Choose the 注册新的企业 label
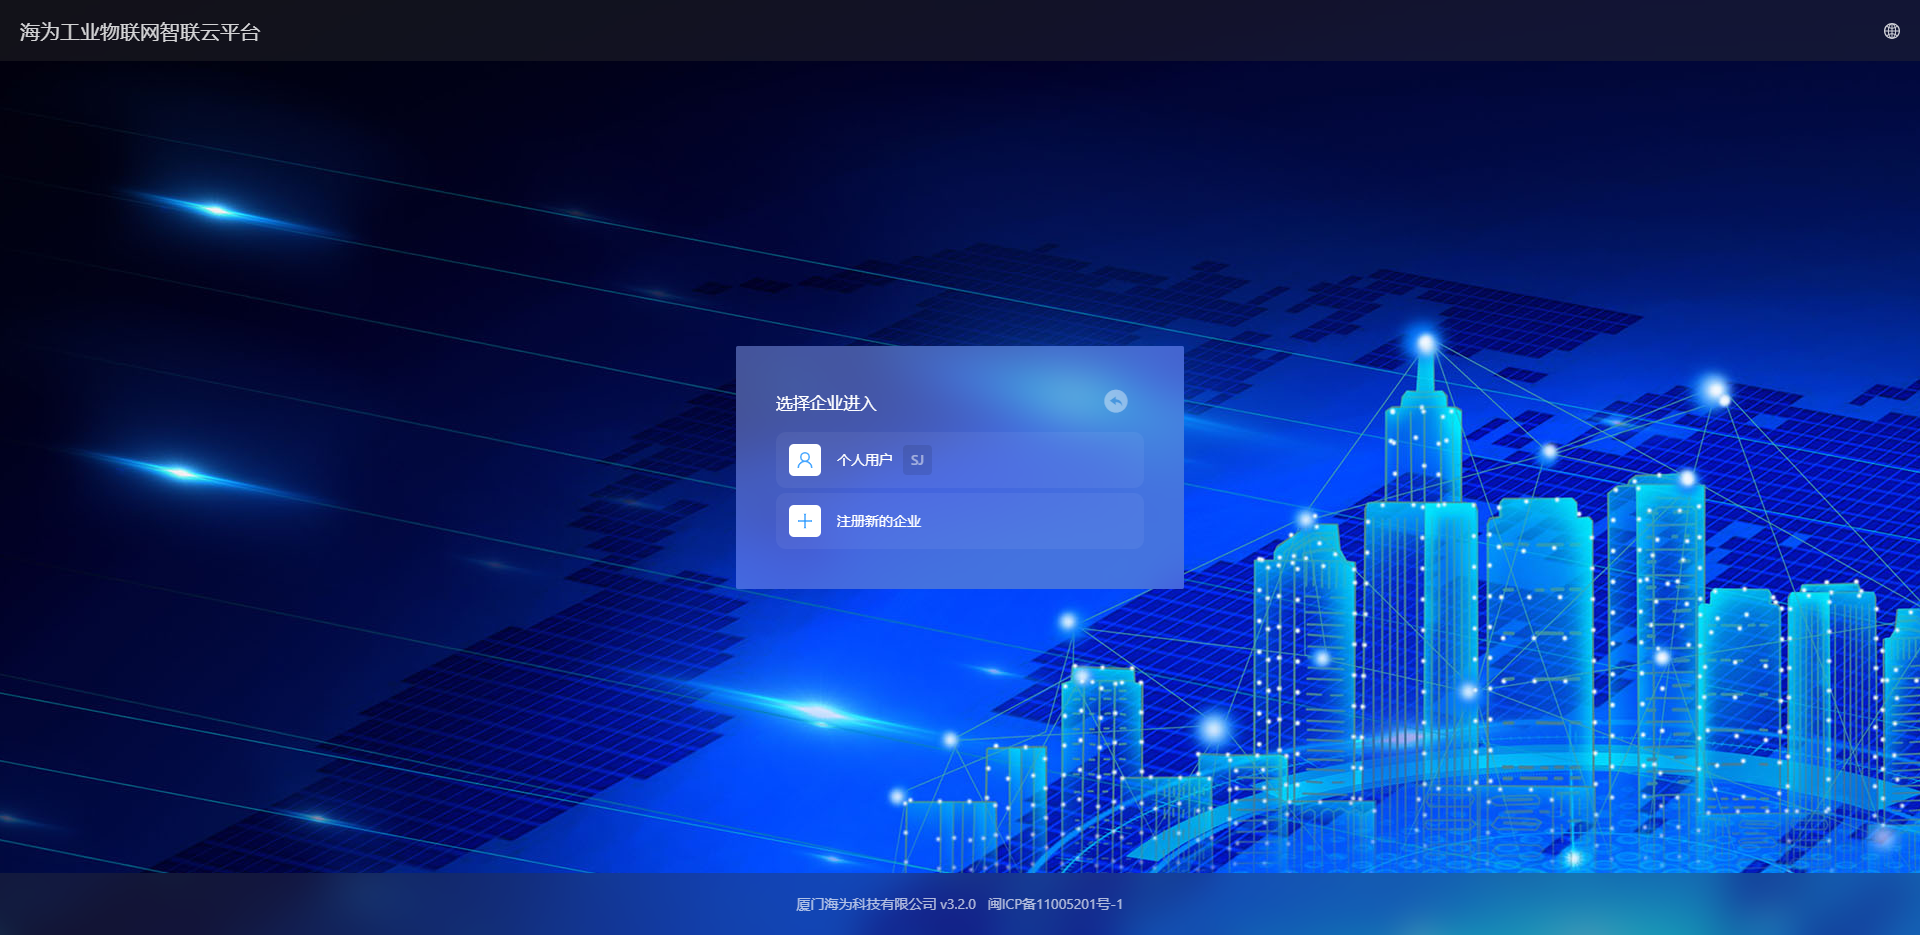Screen dimensions: 1920x935 click(x=878, y=521)
